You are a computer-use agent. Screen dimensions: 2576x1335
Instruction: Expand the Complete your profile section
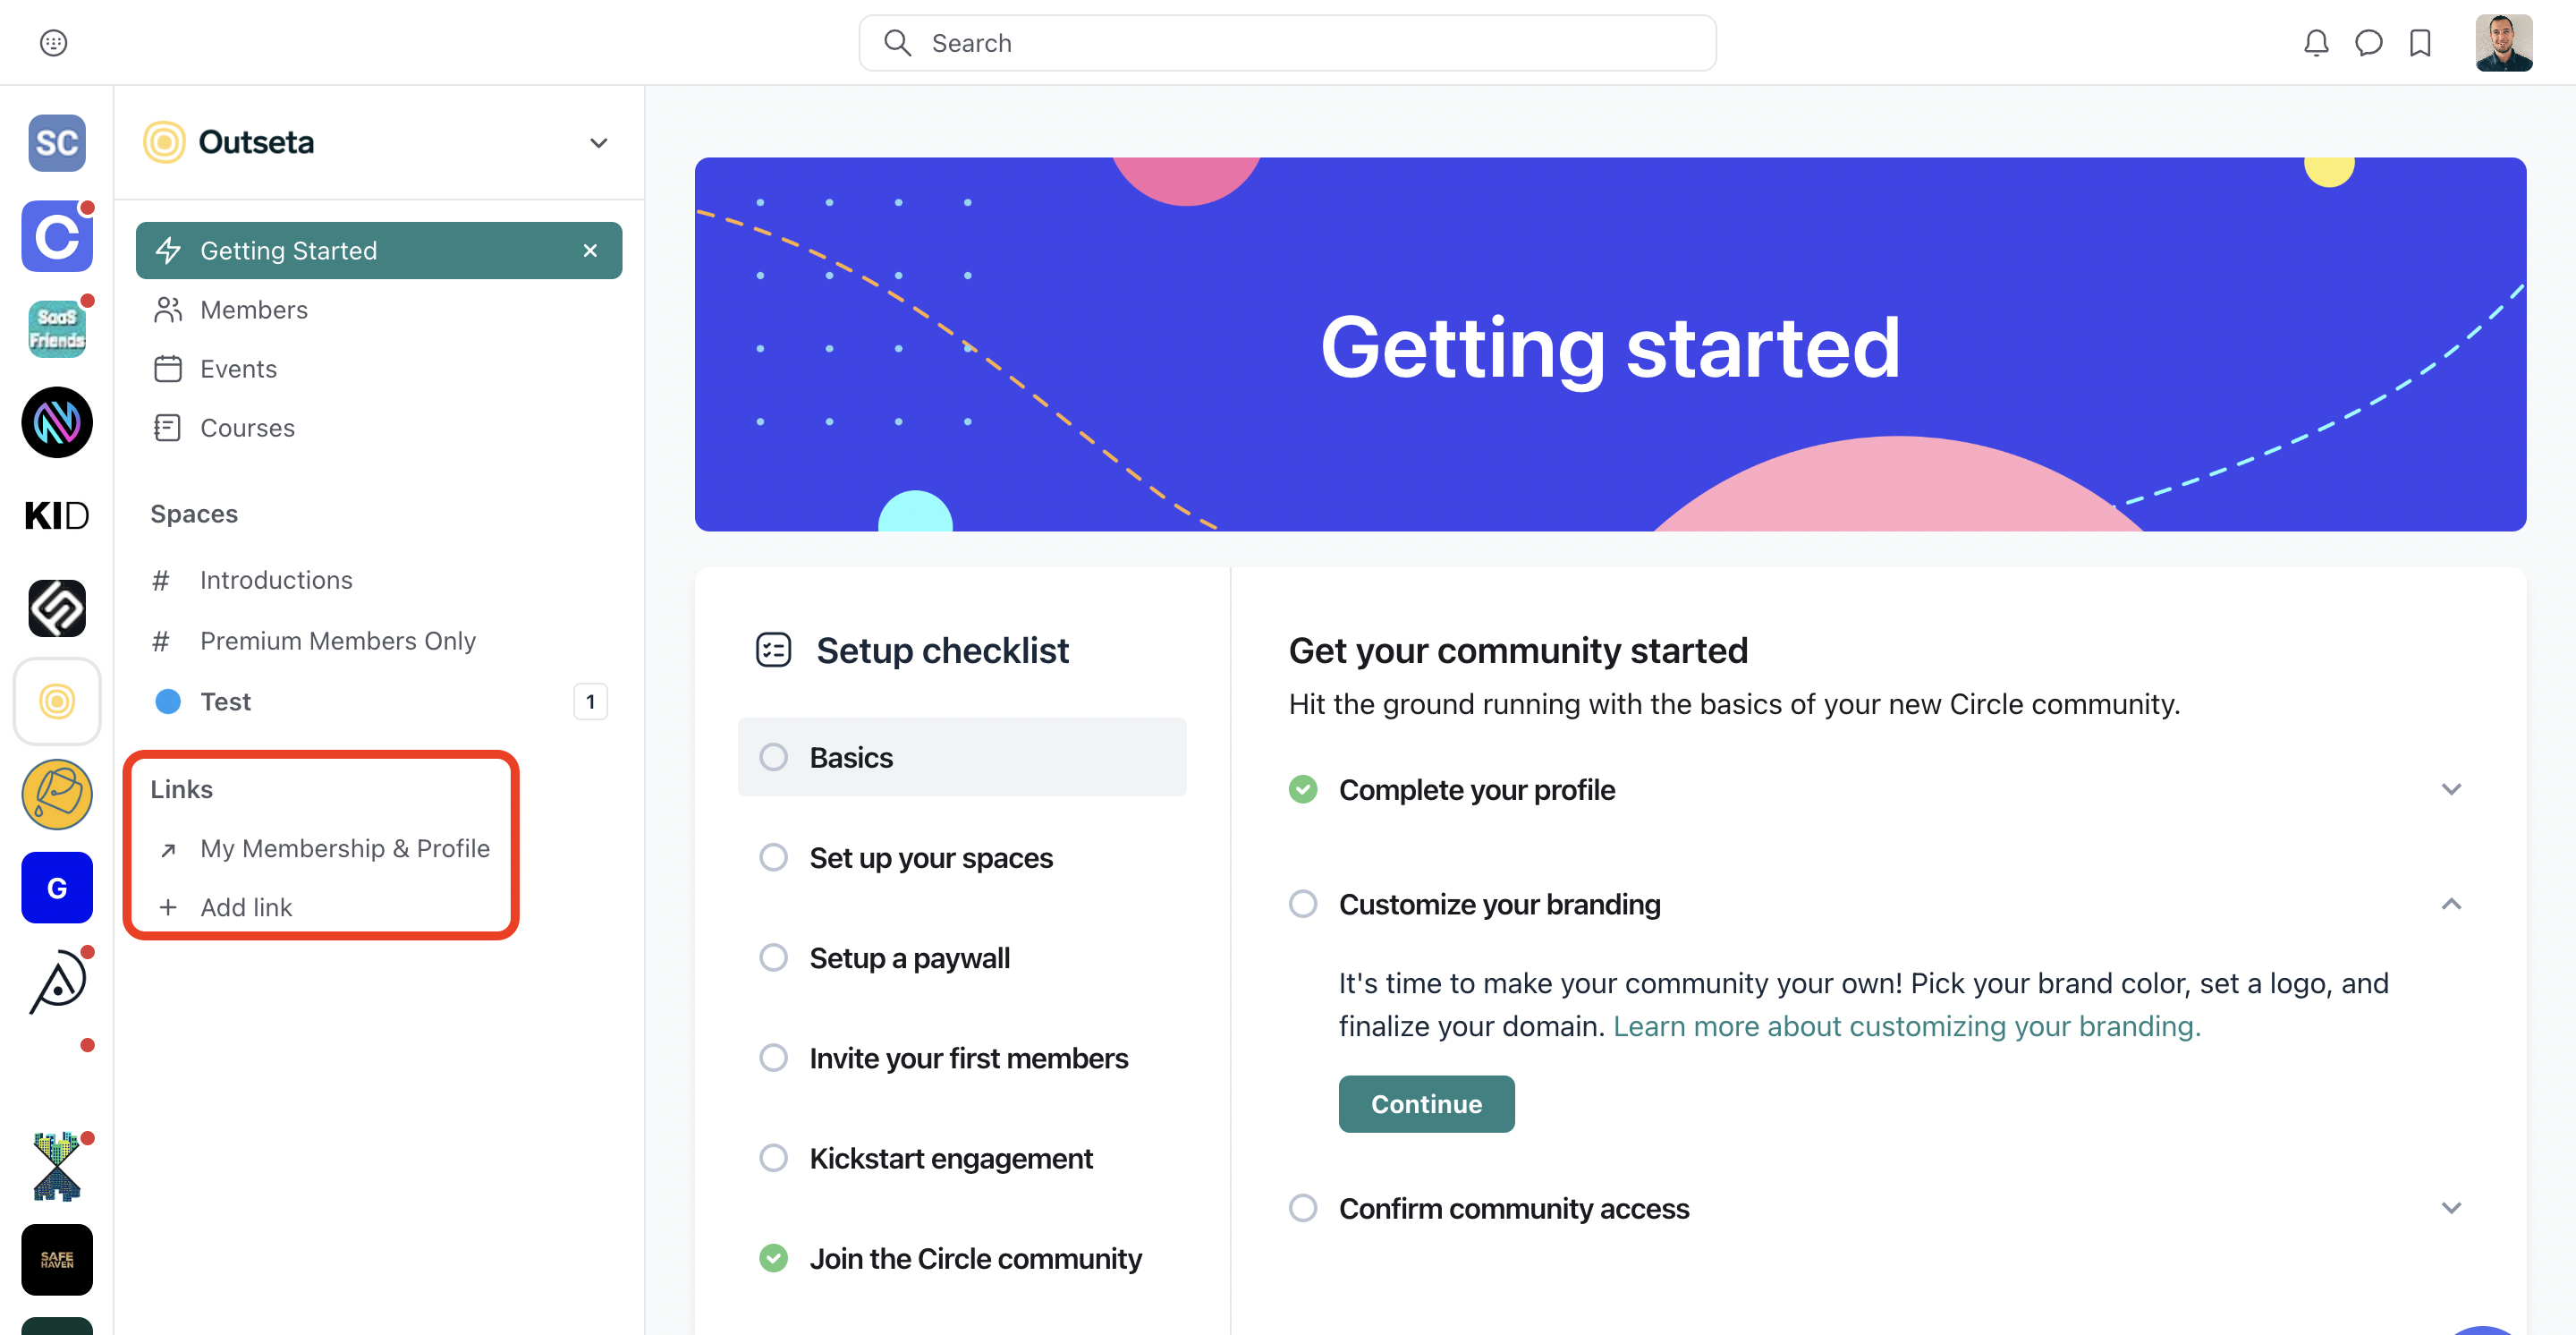tap(2450, 789)
